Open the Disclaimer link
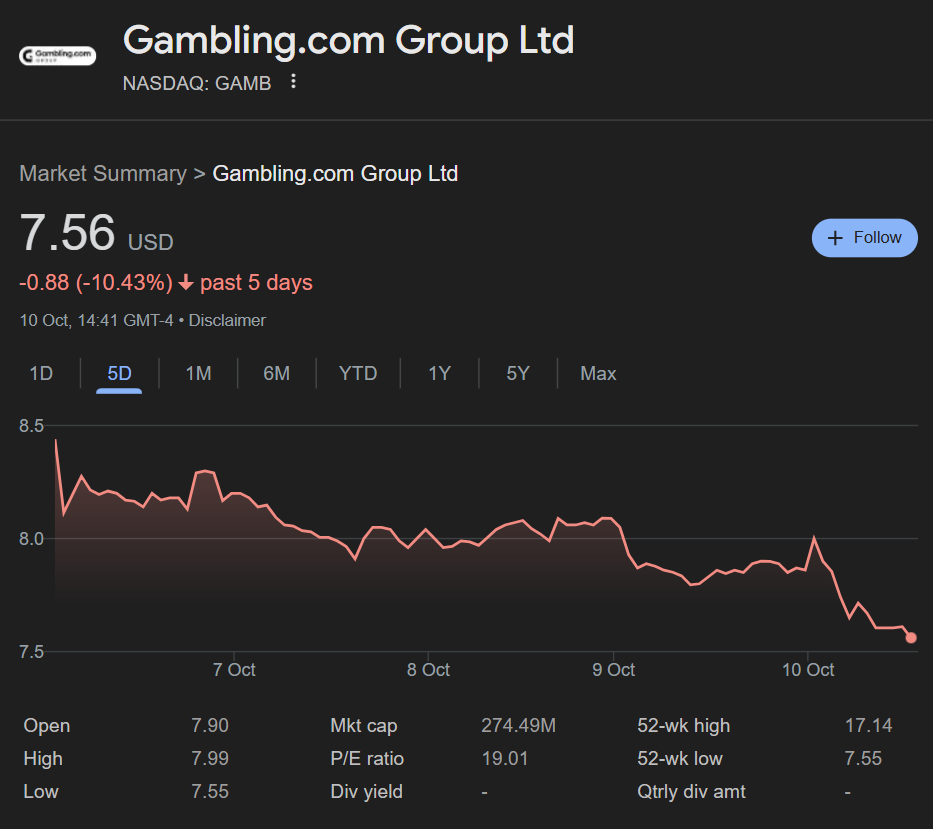This screenshot has height=829, width=933. click(x=227, y=320)
